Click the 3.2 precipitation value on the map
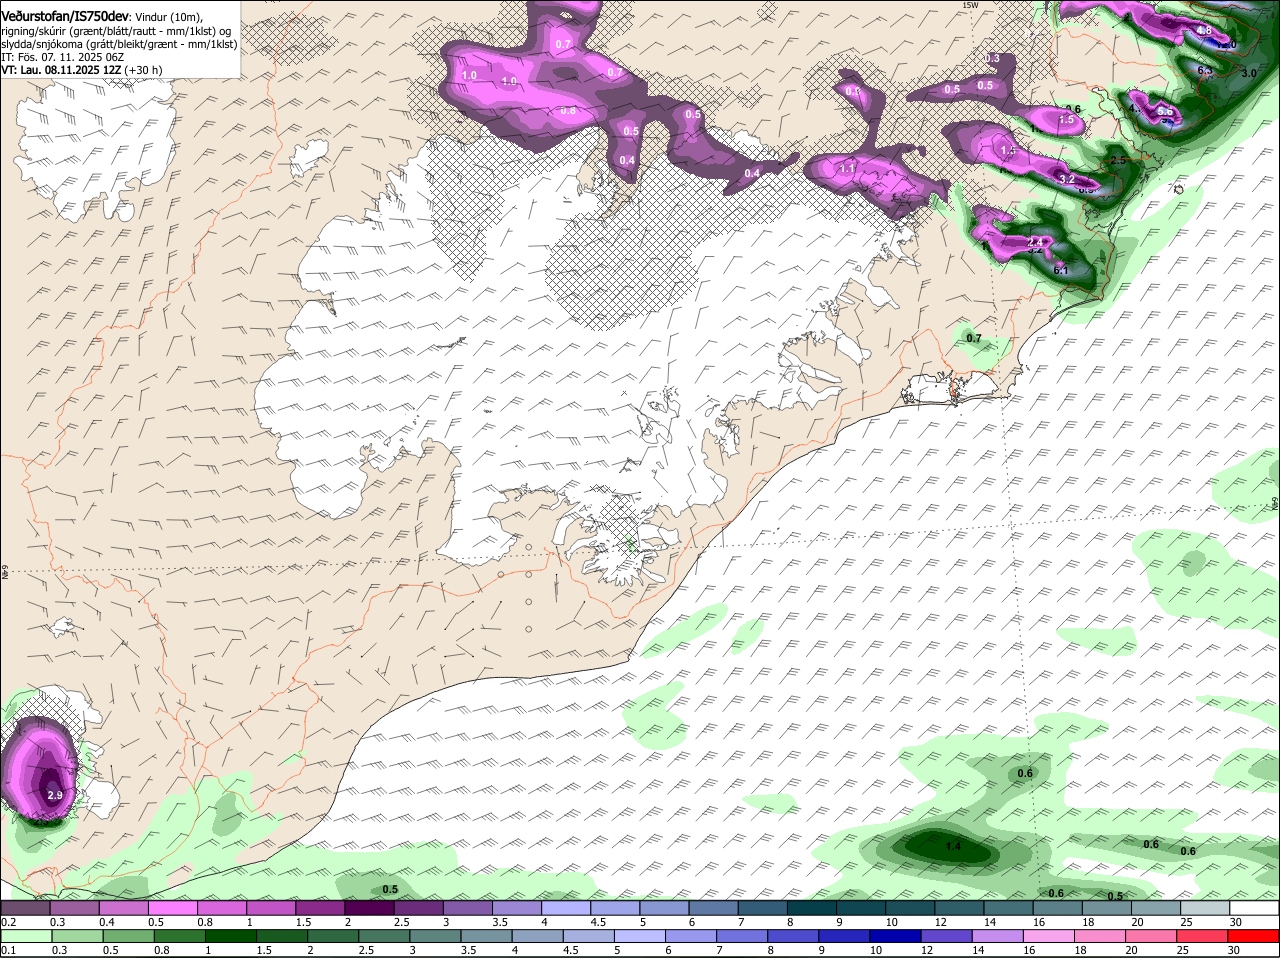Image resolution: width=1280 pixels, height=958 pixels. point(1067,179)
